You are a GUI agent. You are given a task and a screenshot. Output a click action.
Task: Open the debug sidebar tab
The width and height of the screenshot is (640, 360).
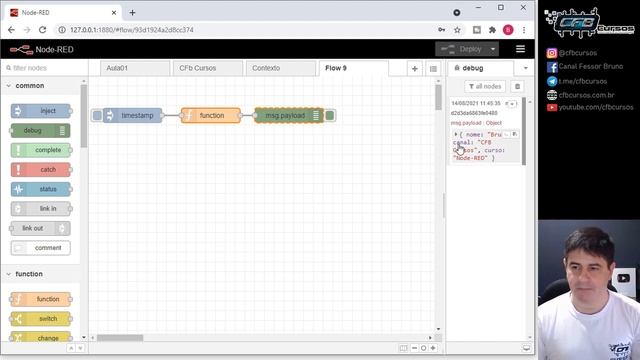[x=480, y=68]
